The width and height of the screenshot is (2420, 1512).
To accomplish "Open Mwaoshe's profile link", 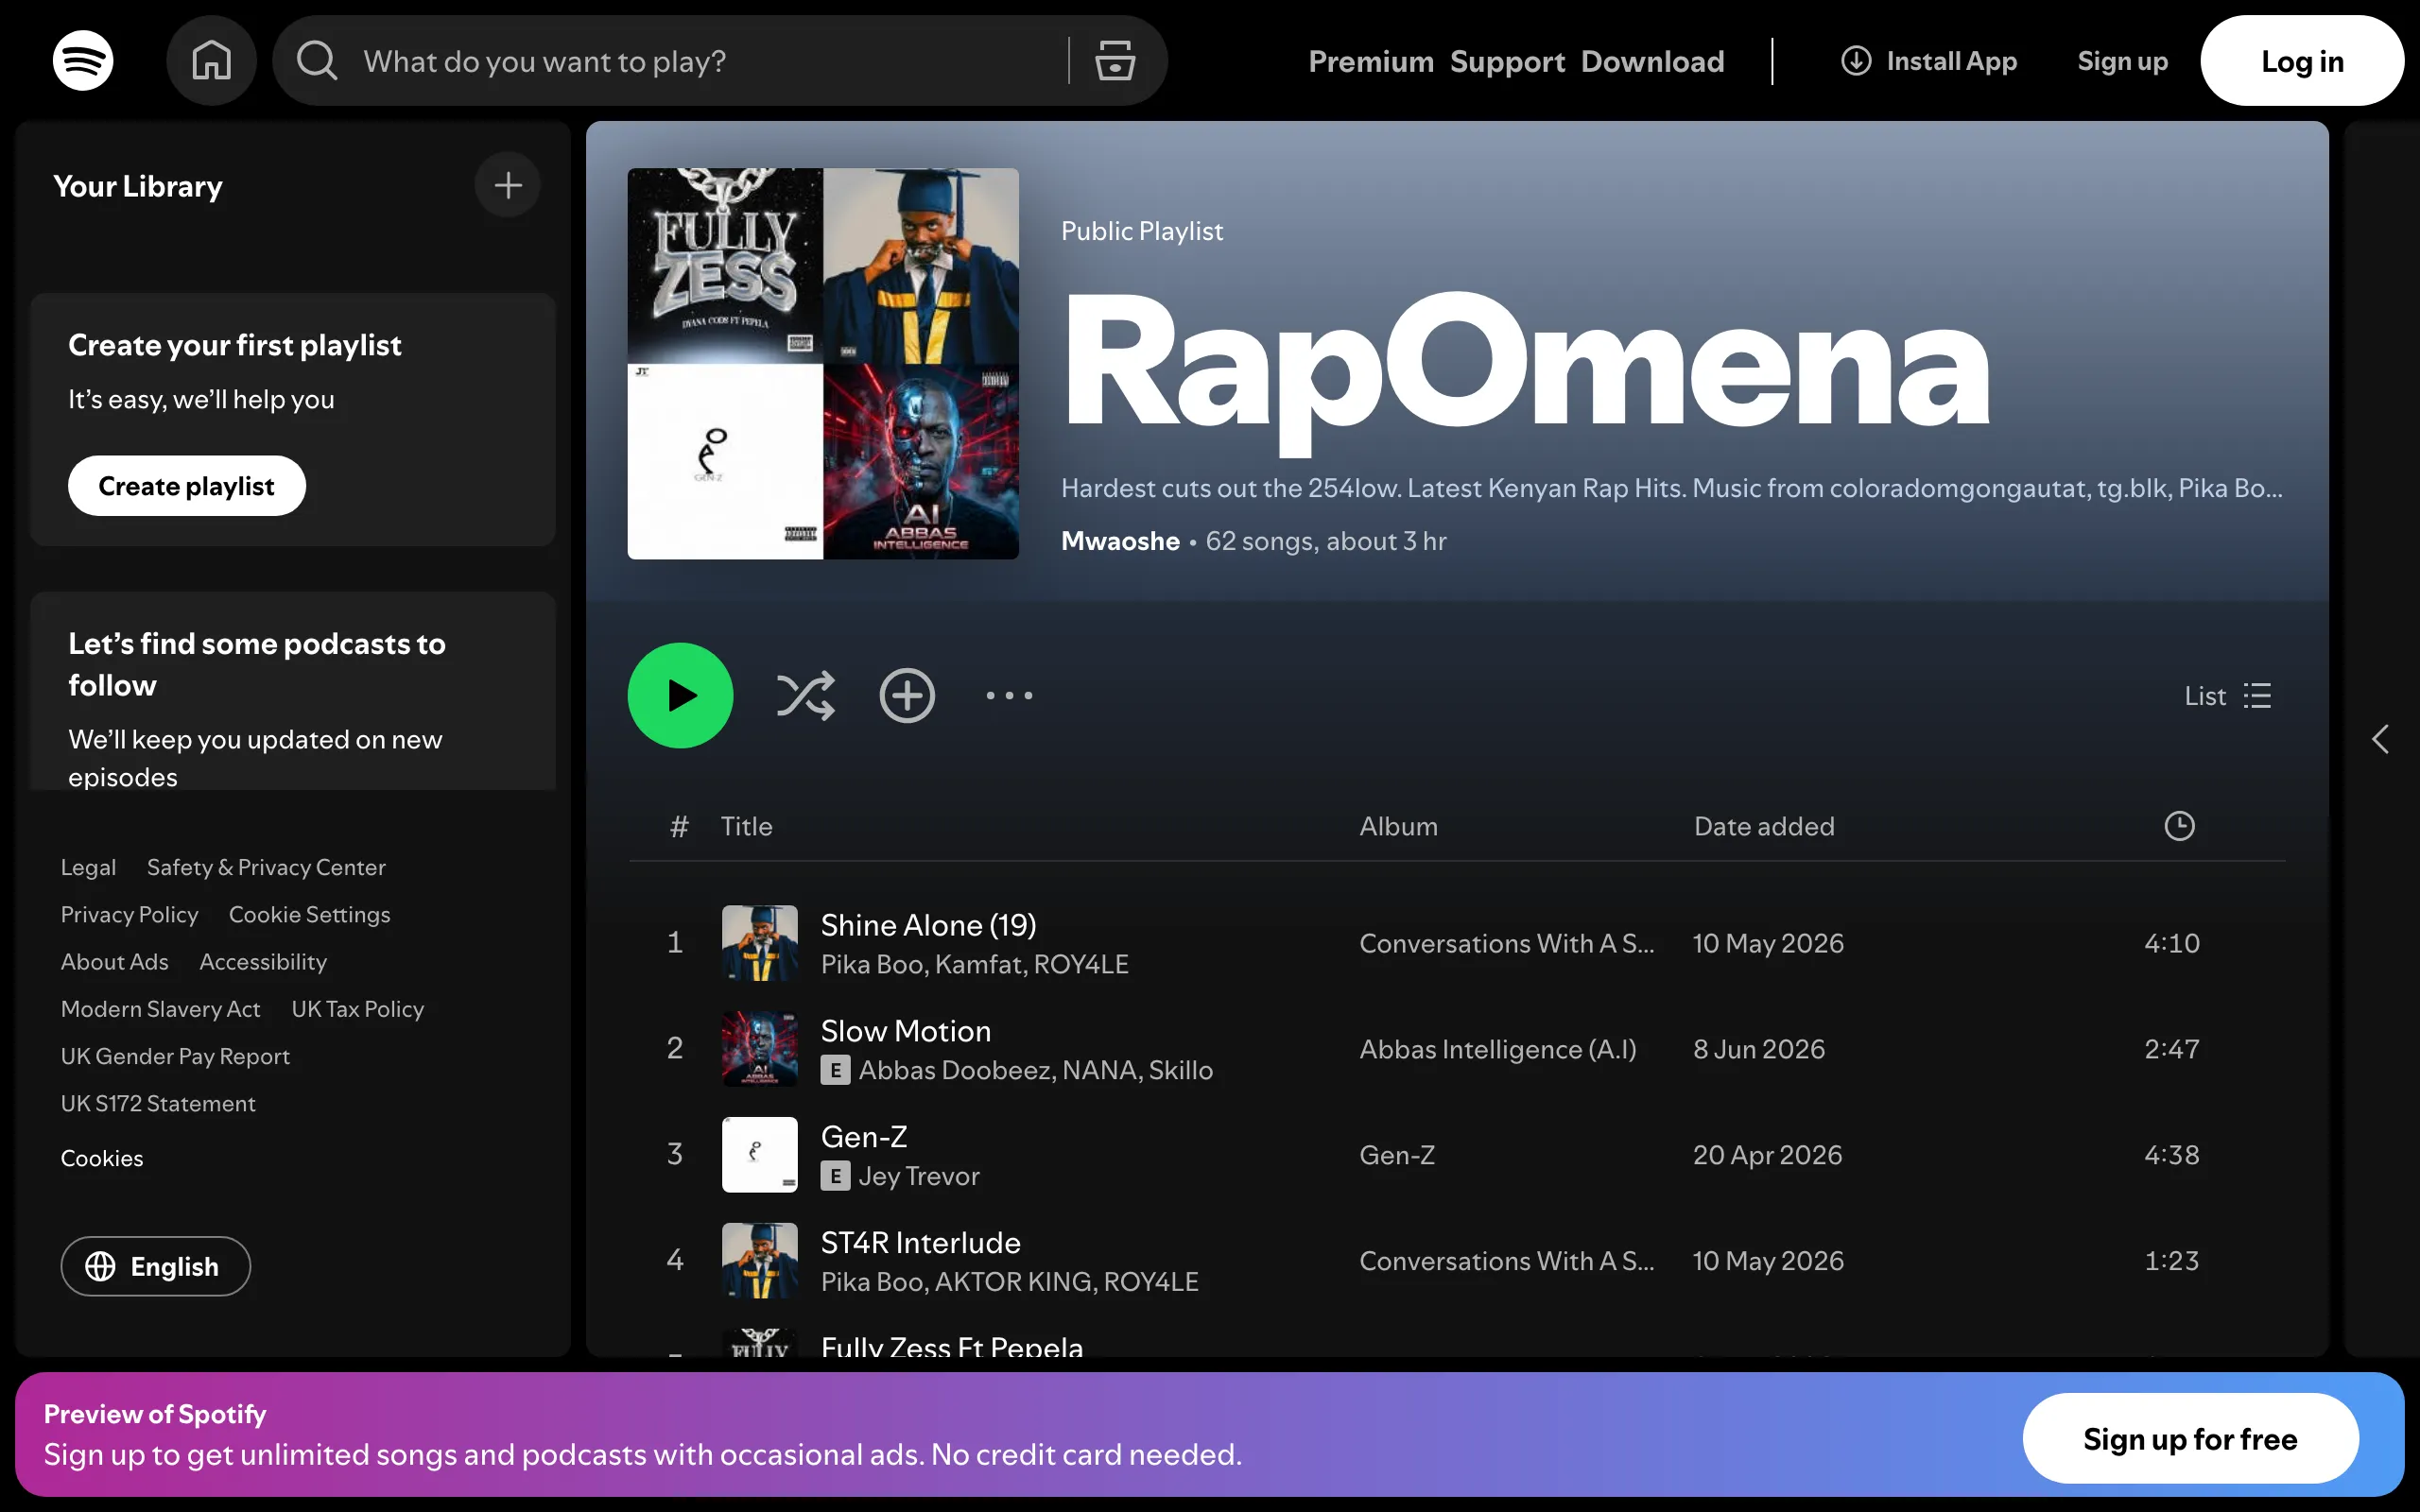I will (1120, 541).
